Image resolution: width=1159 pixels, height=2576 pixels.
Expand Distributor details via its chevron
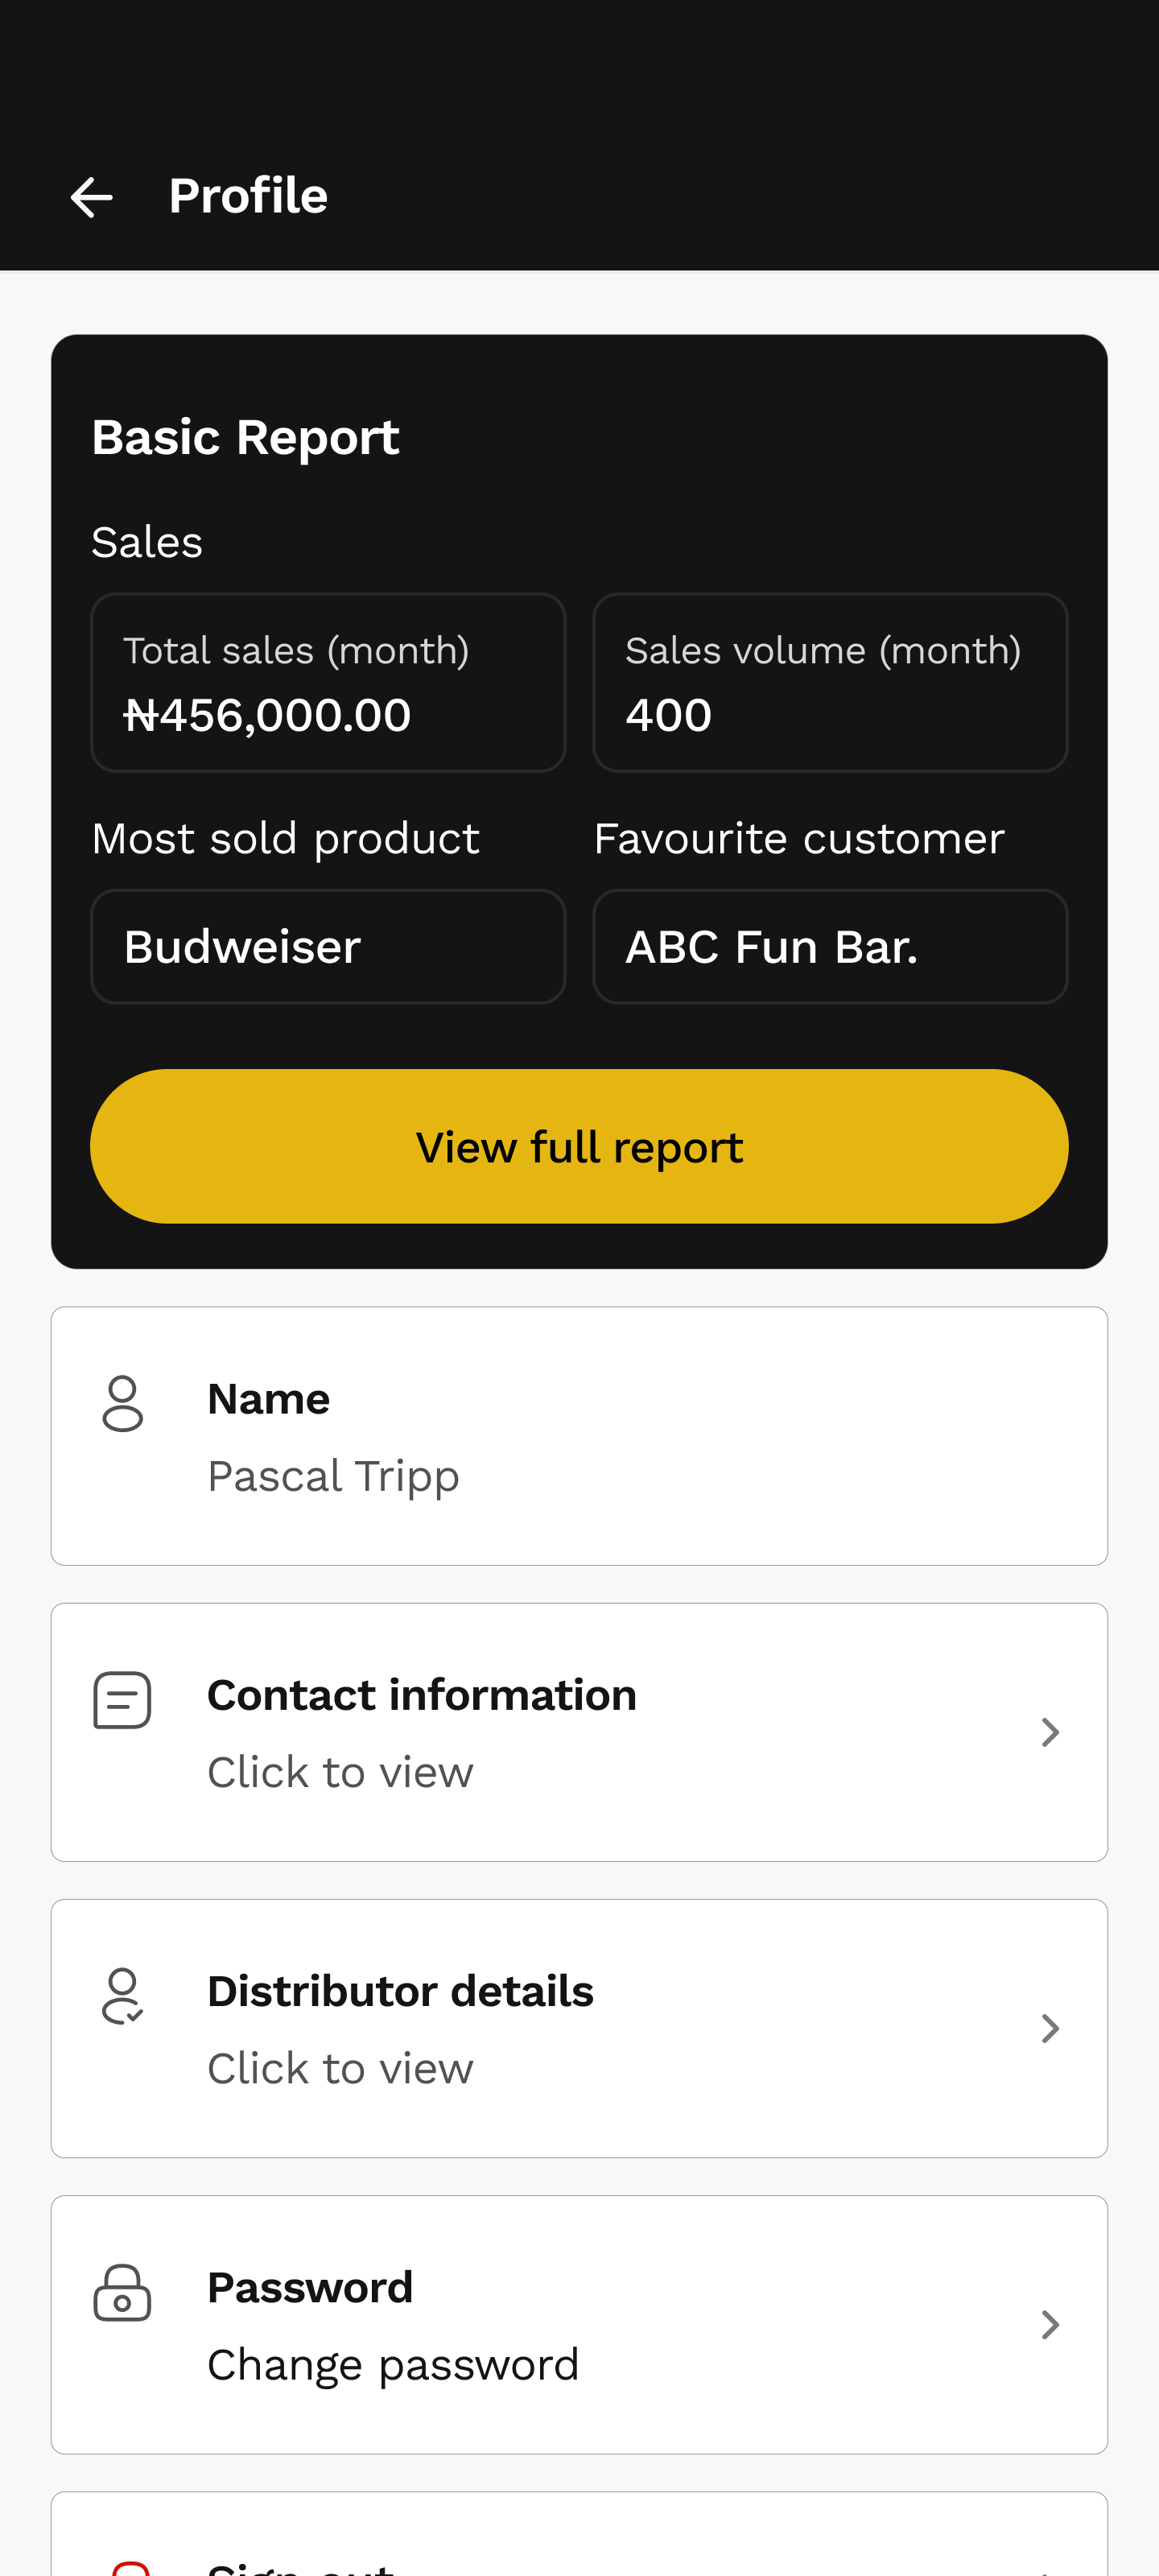(x=1049, y=2028)
